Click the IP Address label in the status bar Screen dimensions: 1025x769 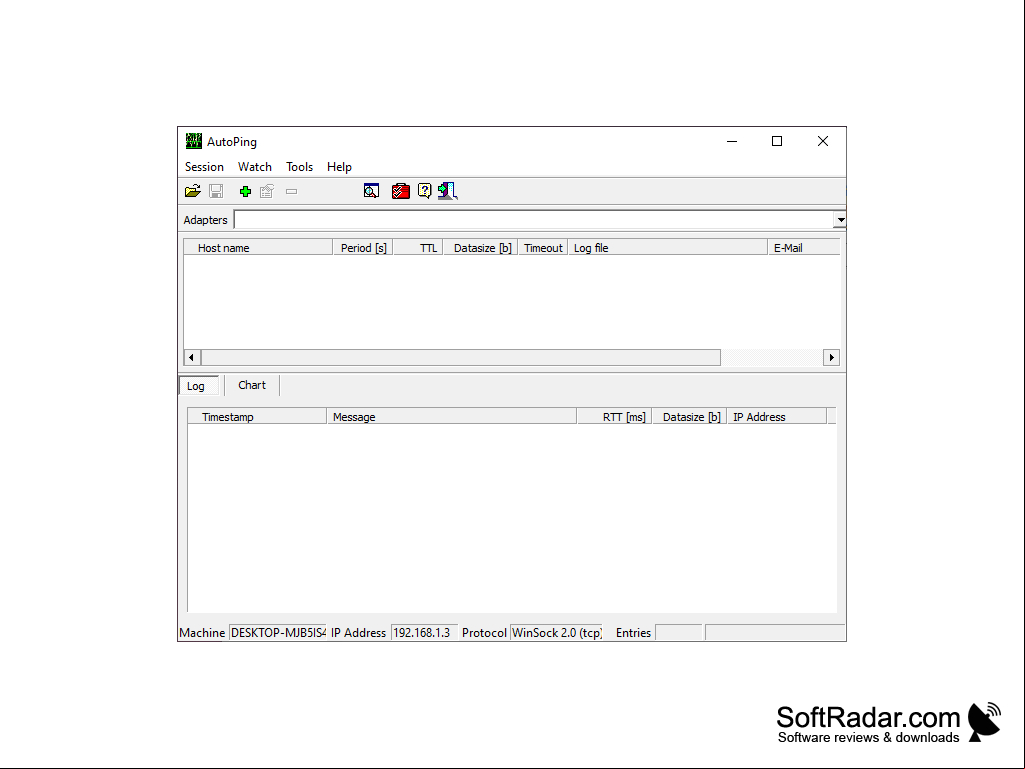pyautogui.click(x=358, y=632)
